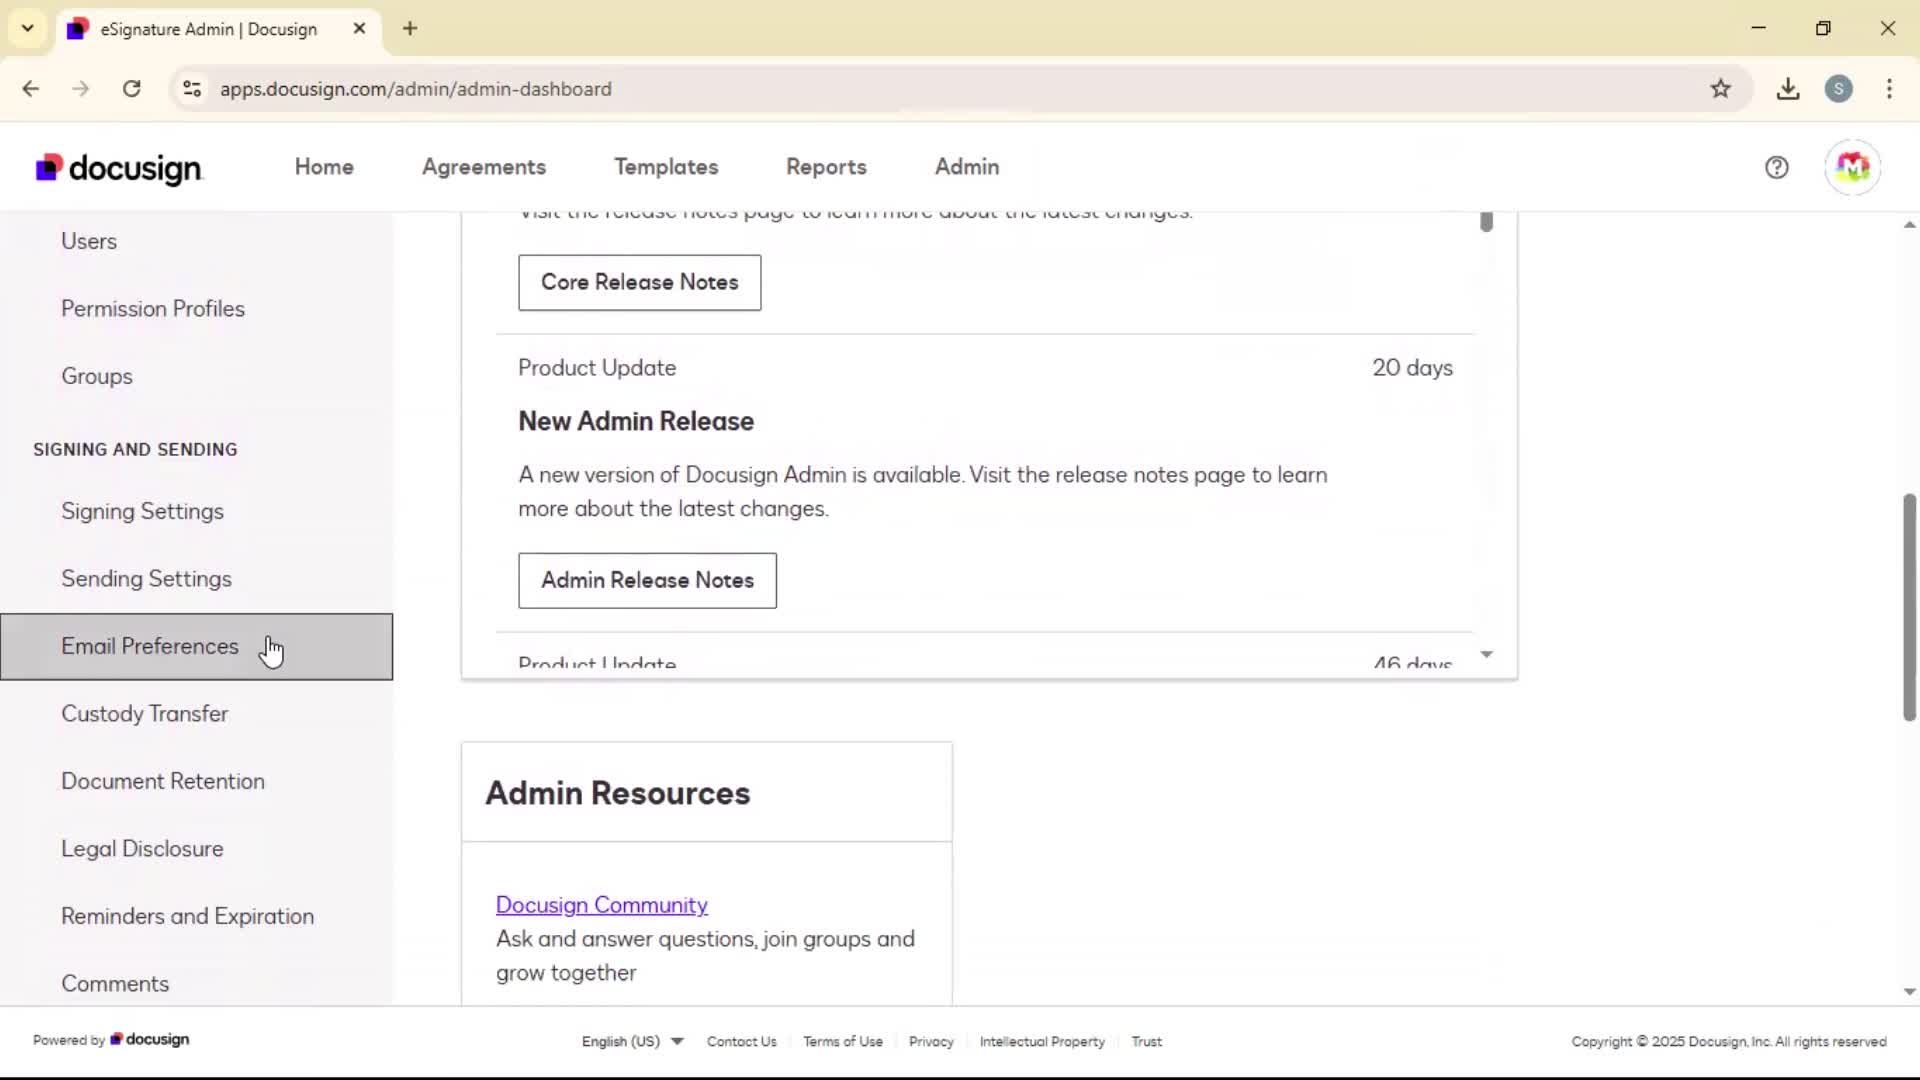Open Admin tab

point(967,167)
